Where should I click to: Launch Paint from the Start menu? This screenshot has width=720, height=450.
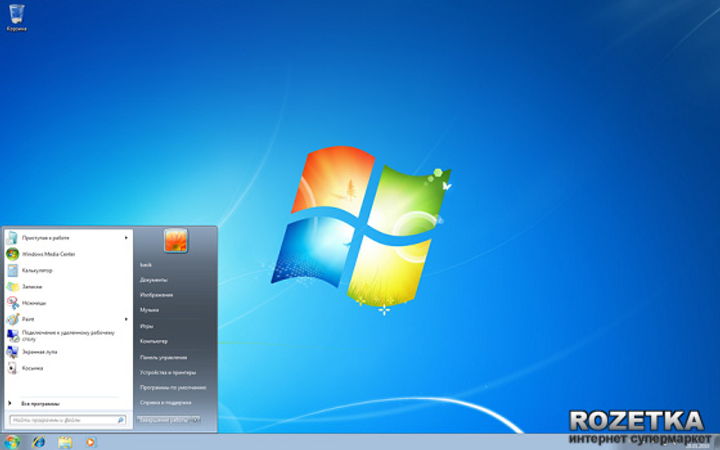[68, 319]
